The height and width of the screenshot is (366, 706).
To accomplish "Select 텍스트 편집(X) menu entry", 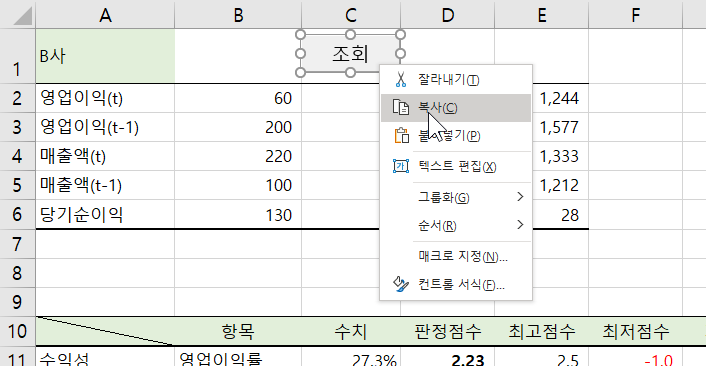I will 456,167.
